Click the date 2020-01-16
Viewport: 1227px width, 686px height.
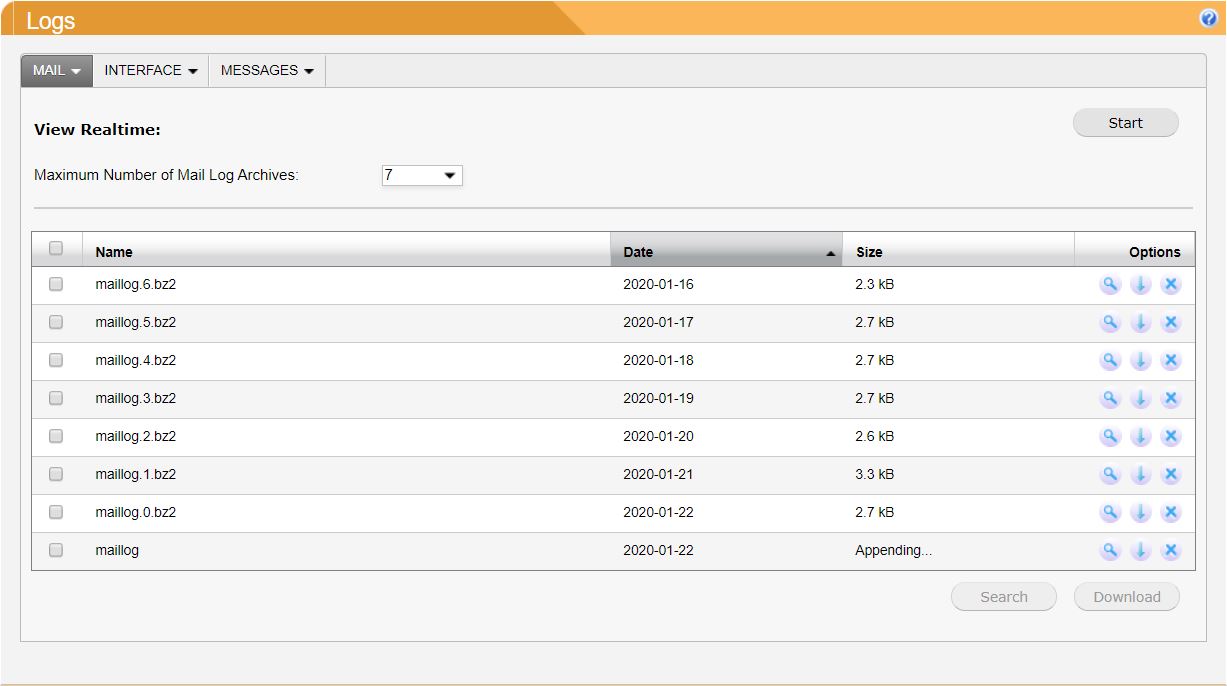[x=658, y=285]
